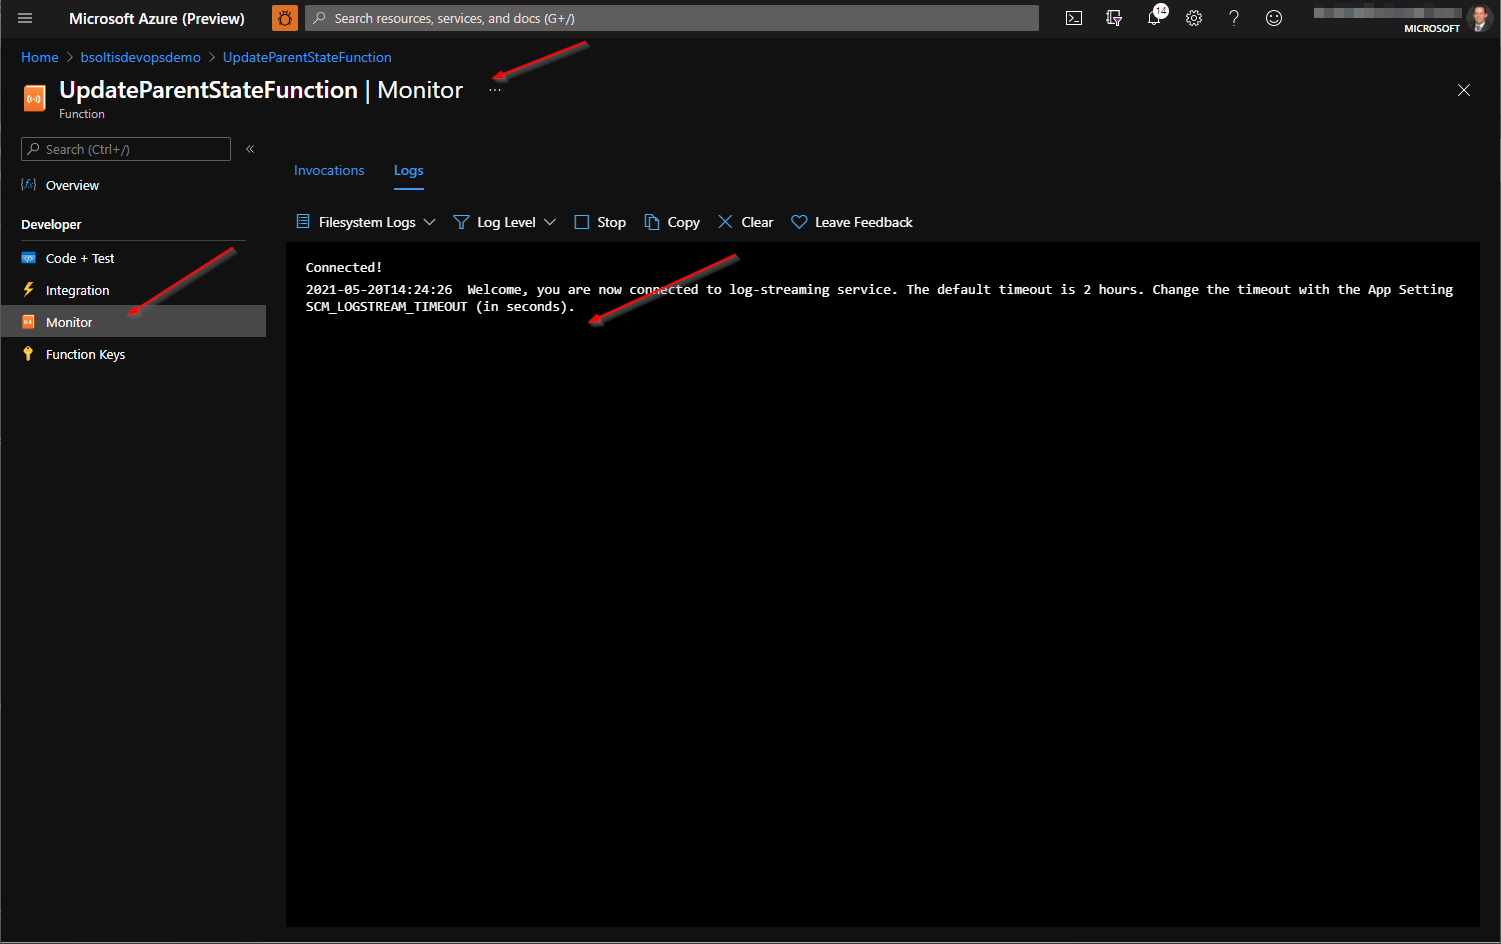Select Code + Test in sidebar
The image size is (1501, 944).
(80, 258)
